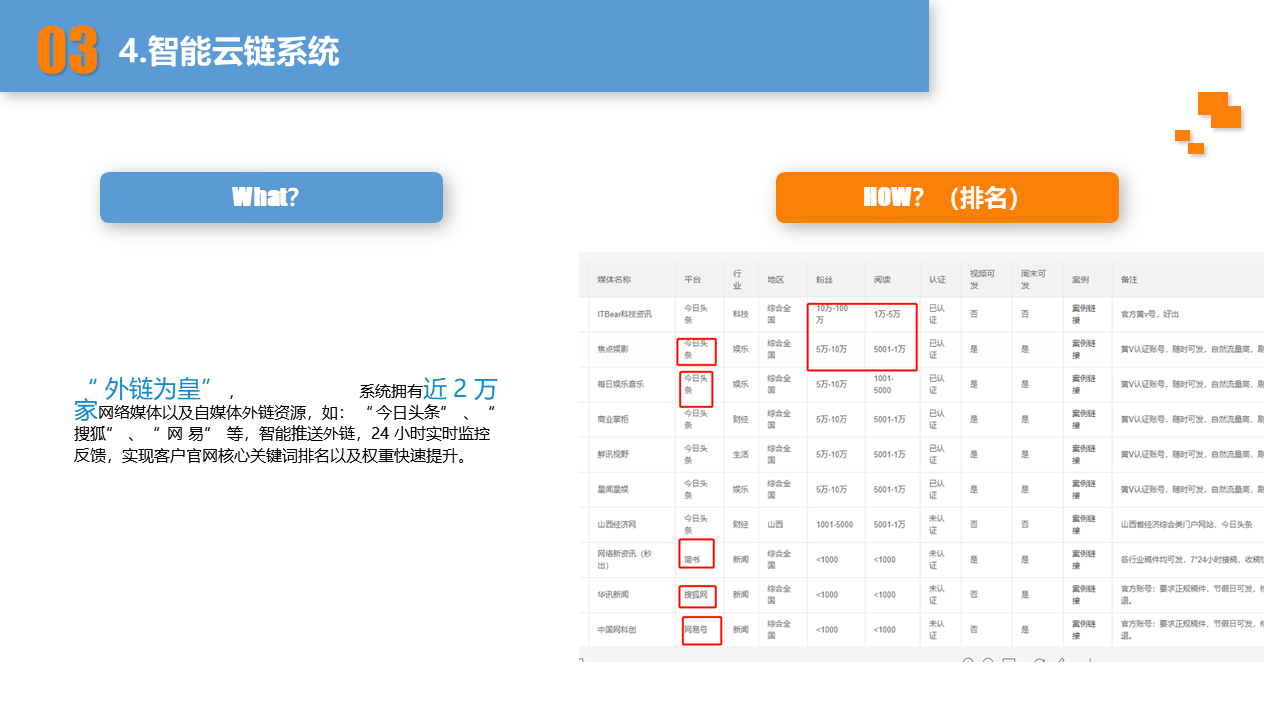Click the rotate icon in the table toolbar

[1040, 661]
